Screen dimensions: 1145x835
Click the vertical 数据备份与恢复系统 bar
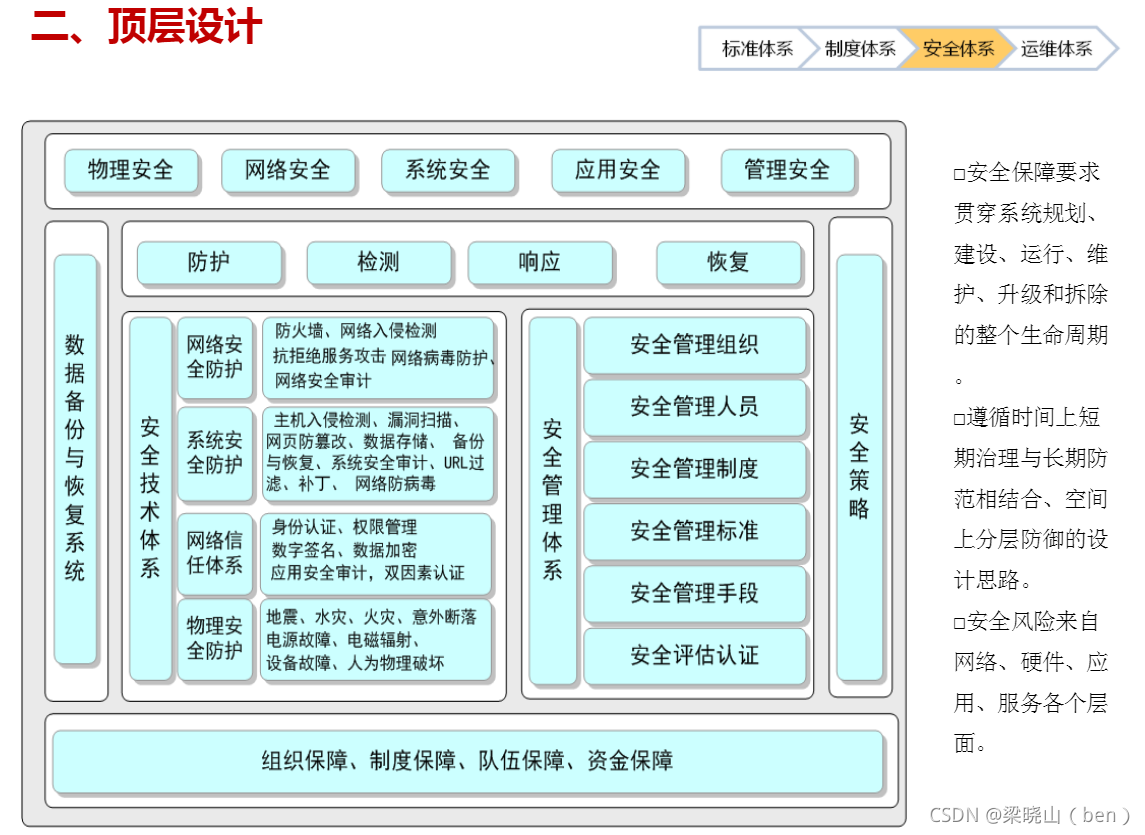pyautogui.click(x=75, y=459)
